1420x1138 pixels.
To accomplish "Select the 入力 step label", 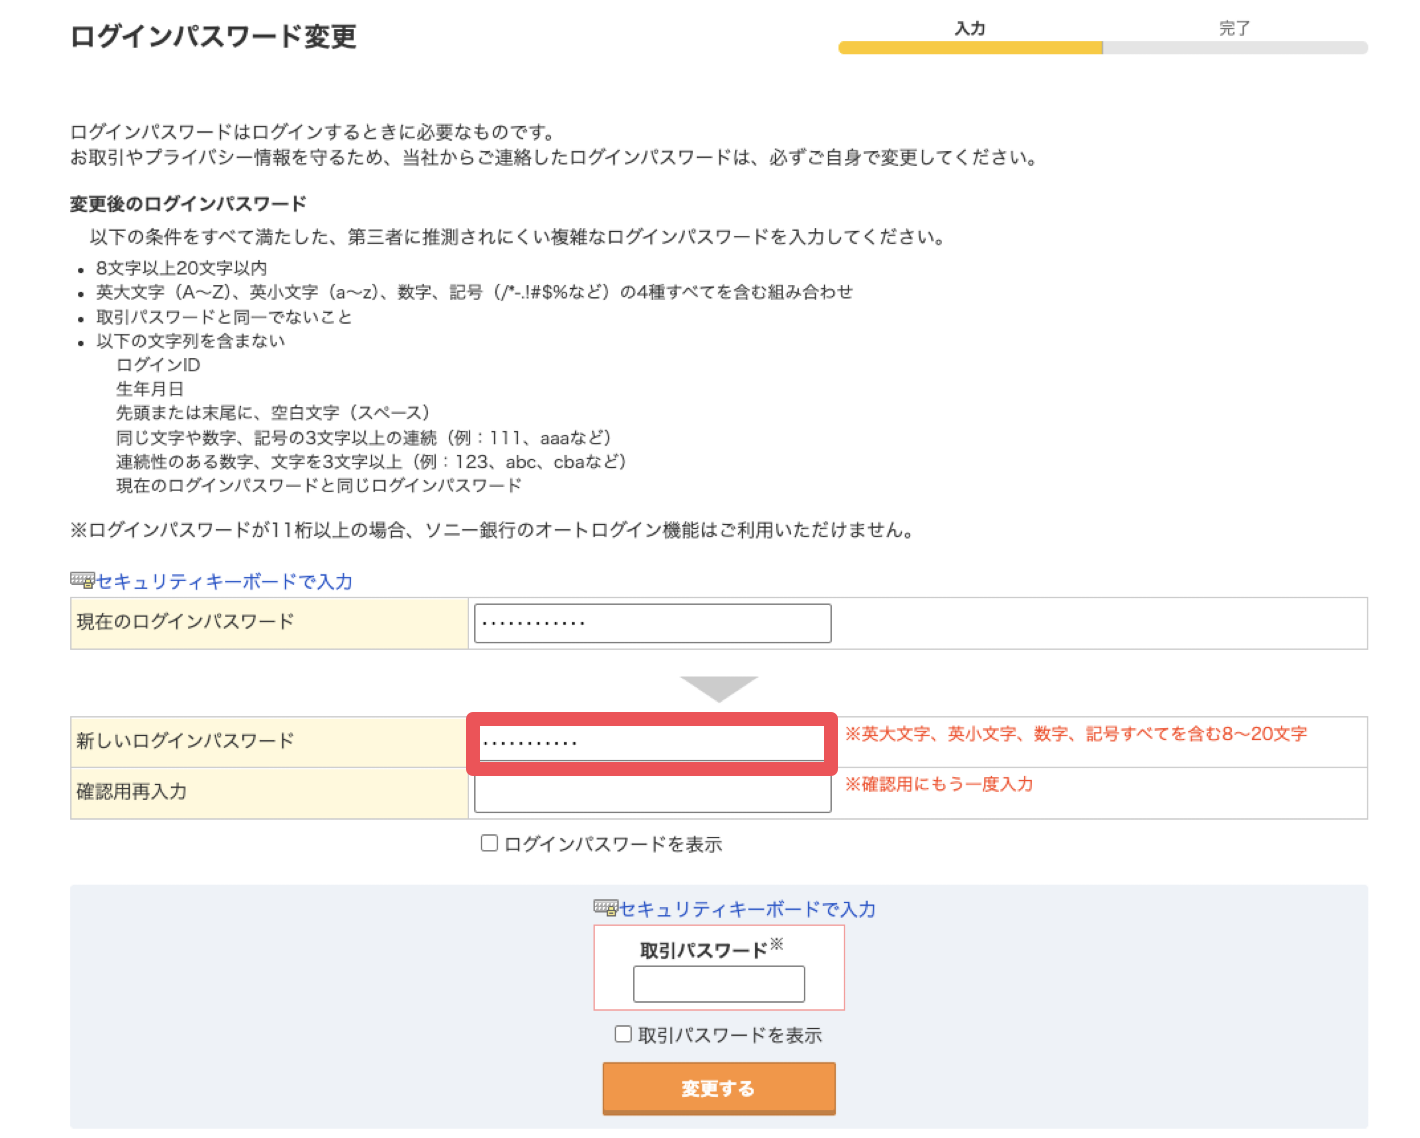I will point(969,28).
